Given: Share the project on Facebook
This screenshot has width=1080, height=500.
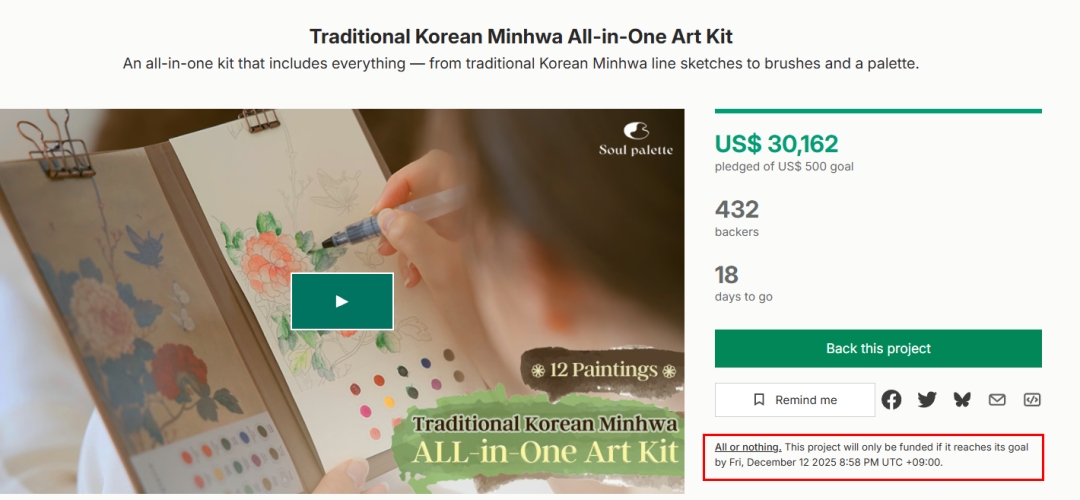Looking at the screenshot, I should [891, 400].
